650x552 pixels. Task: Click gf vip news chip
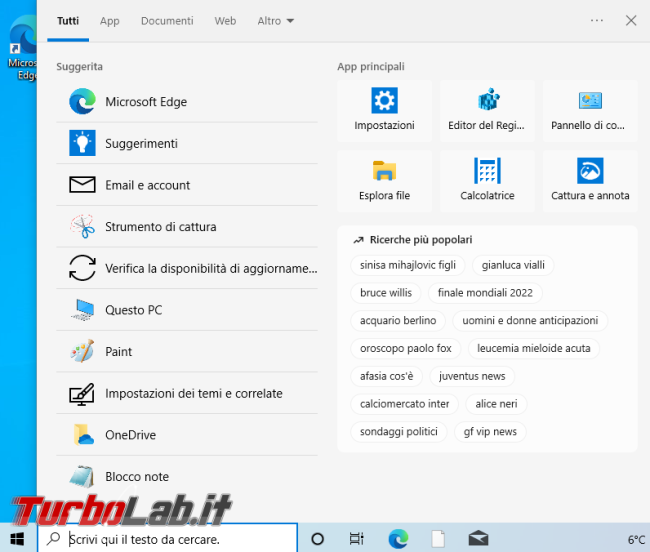tap(490, 431)
